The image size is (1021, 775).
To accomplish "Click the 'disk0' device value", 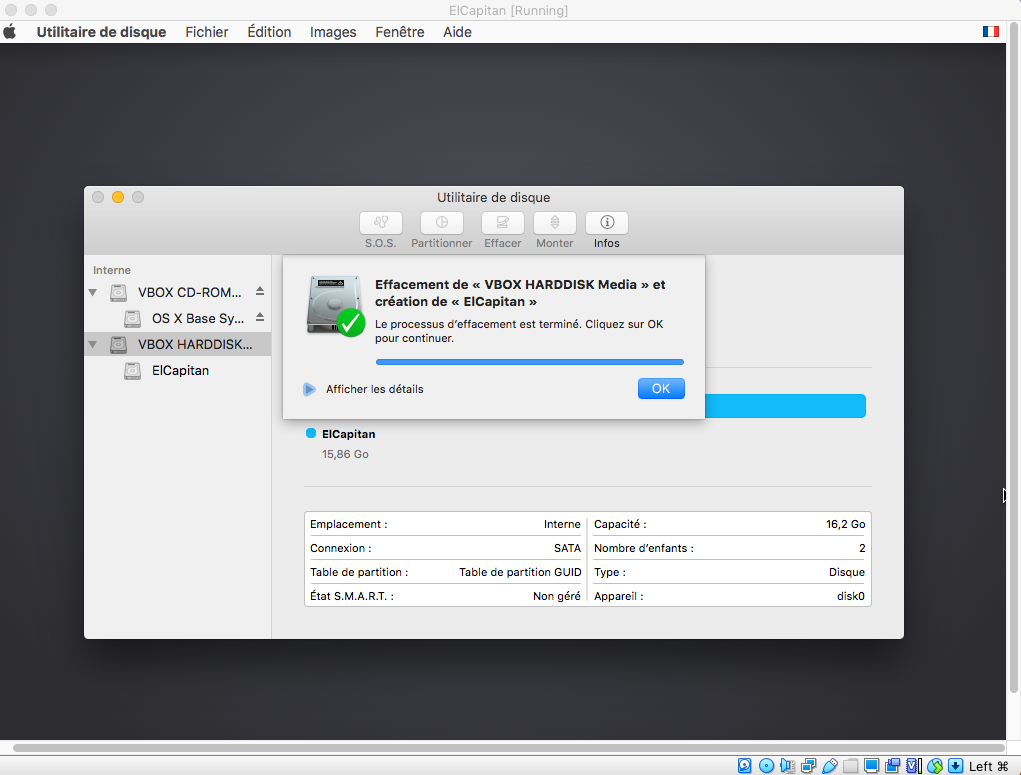I will (850, 597).
